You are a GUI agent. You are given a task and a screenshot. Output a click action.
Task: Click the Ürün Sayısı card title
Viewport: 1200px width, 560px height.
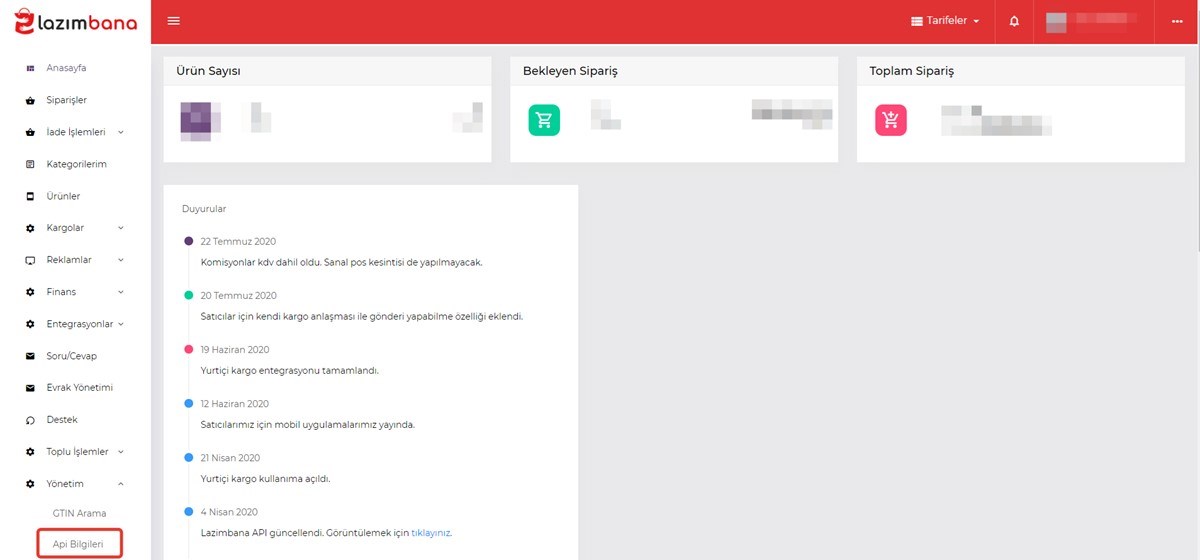208,72
